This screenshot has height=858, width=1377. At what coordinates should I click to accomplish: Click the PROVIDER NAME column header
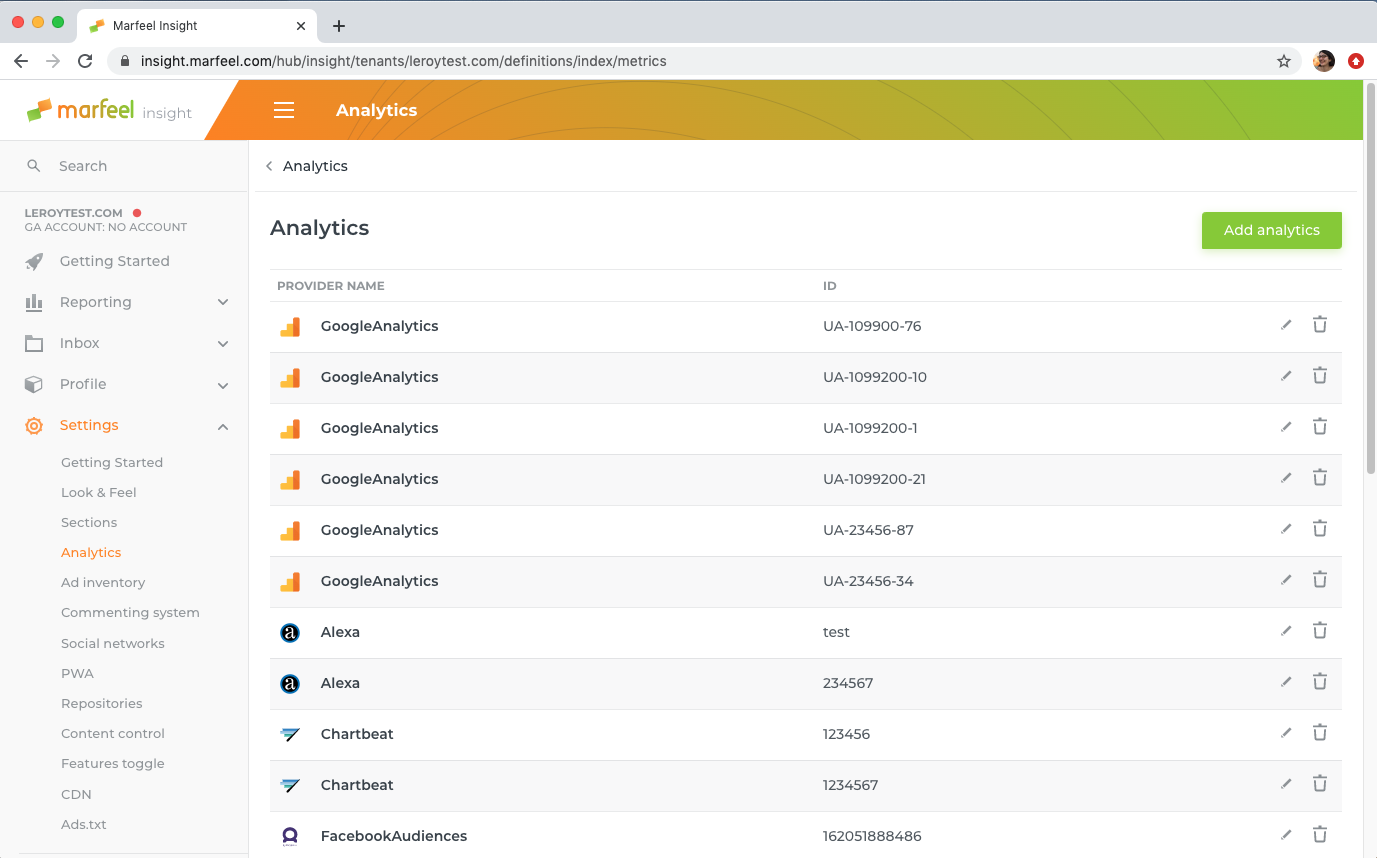[x=331, y=286]
